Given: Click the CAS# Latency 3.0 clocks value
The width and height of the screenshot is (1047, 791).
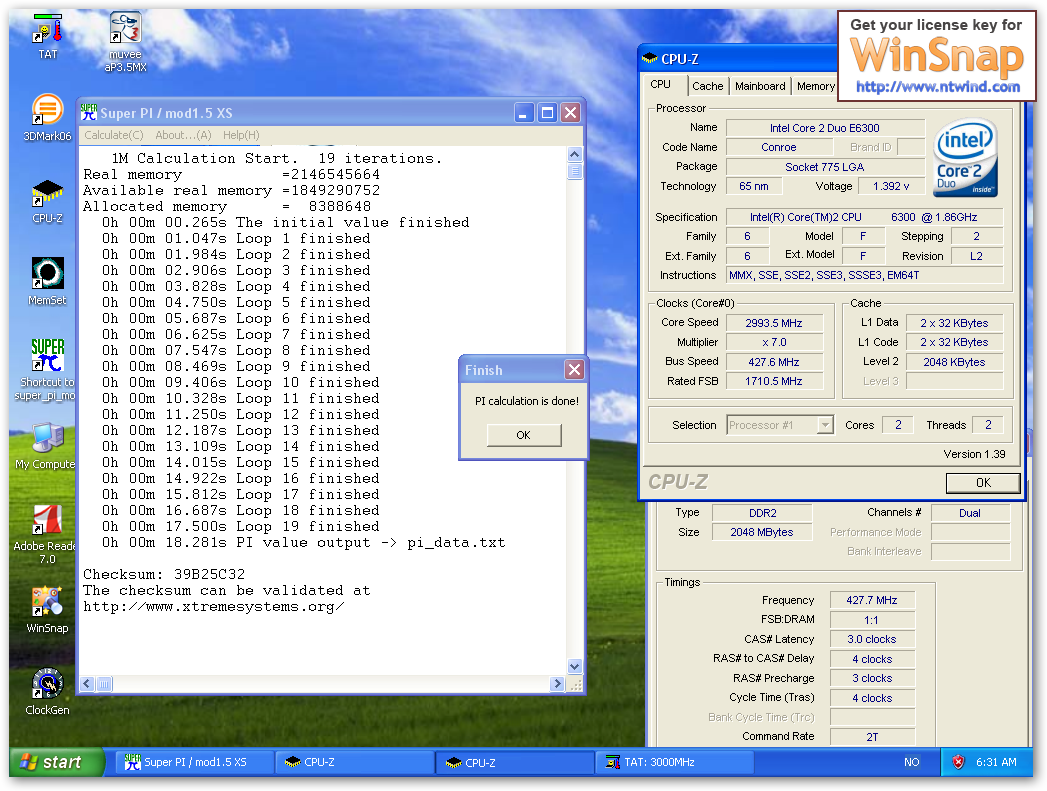Looking at the screenshot, I should [872, 639].
